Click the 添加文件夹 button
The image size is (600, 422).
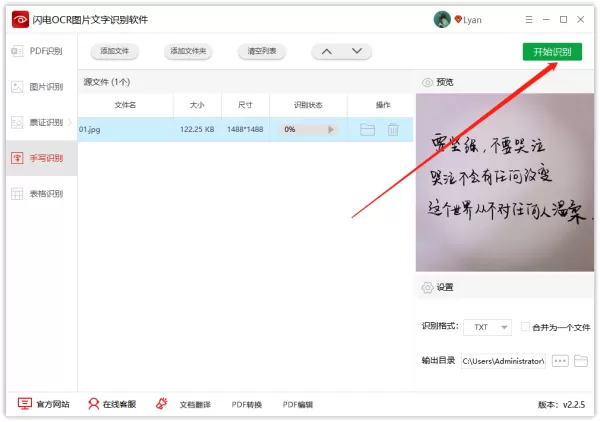point(188,51)
